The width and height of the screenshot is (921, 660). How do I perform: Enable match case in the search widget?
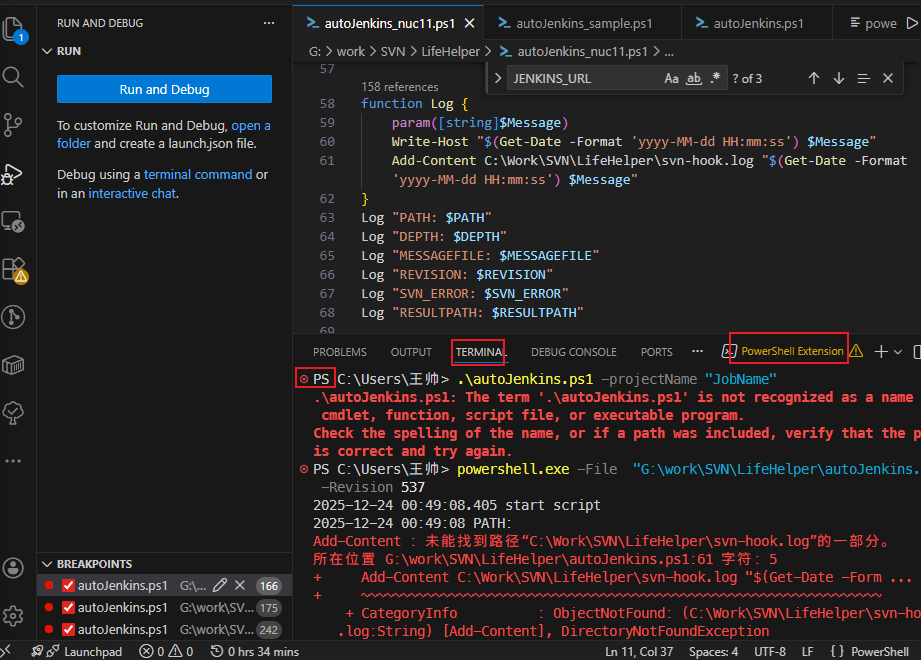(671, 77)
